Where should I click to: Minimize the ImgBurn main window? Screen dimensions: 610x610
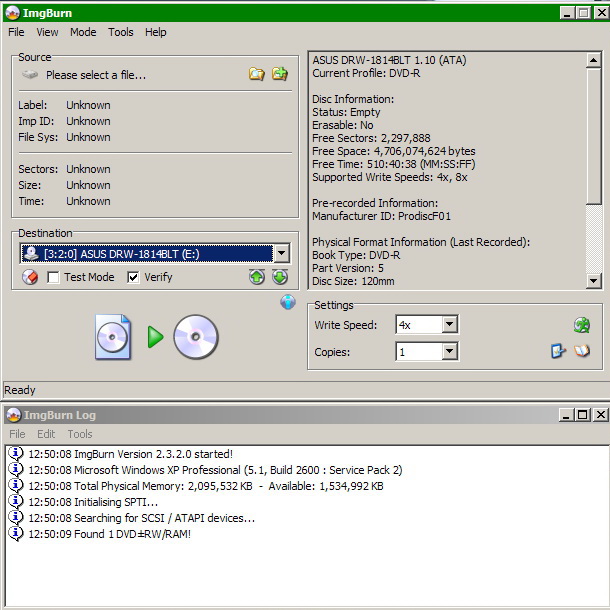pos(567,13)
